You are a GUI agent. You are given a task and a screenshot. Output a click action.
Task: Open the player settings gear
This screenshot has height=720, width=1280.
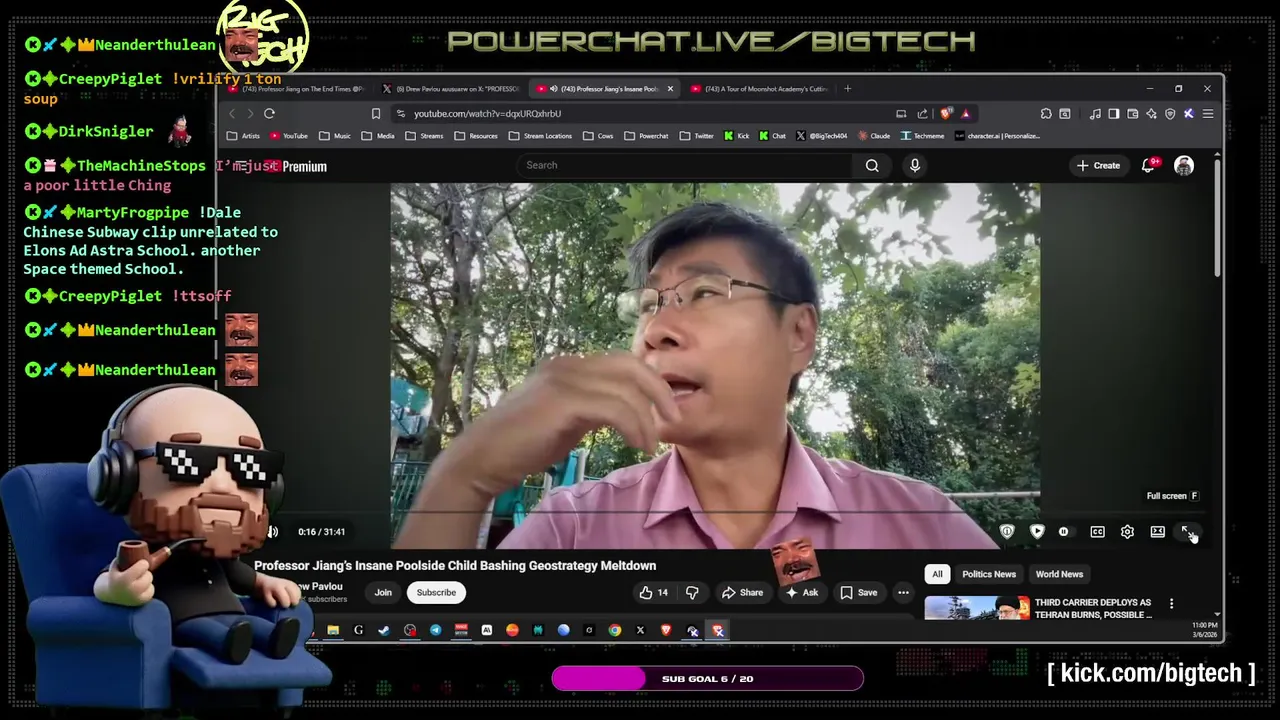[1127, 532]
